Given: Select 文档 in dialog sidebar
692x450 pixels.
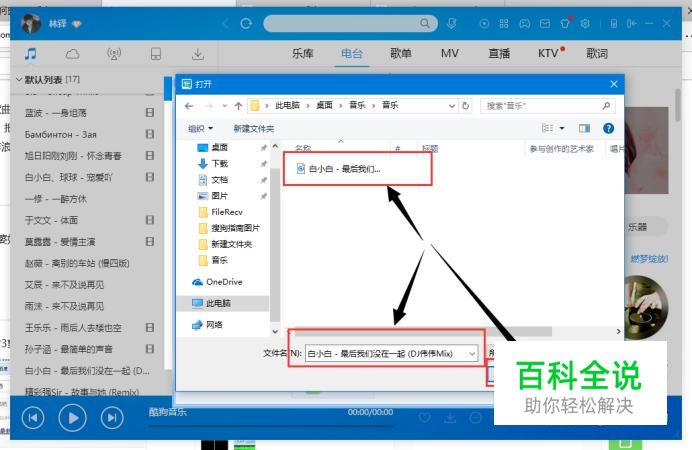Looking at the screenshot, I should click(219, 180).
